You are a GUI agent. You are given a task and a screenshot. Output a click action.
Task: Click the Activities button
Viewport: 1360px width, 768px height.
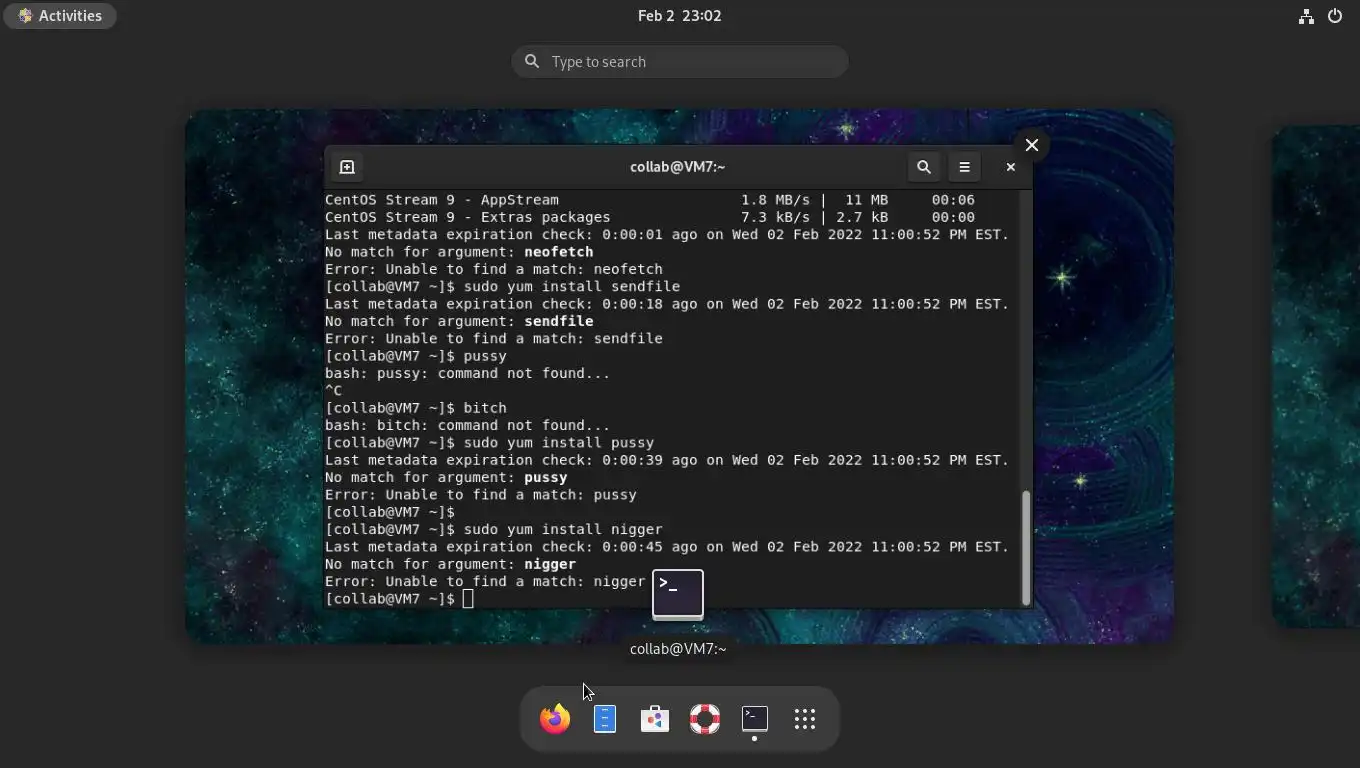coord(60,16)
